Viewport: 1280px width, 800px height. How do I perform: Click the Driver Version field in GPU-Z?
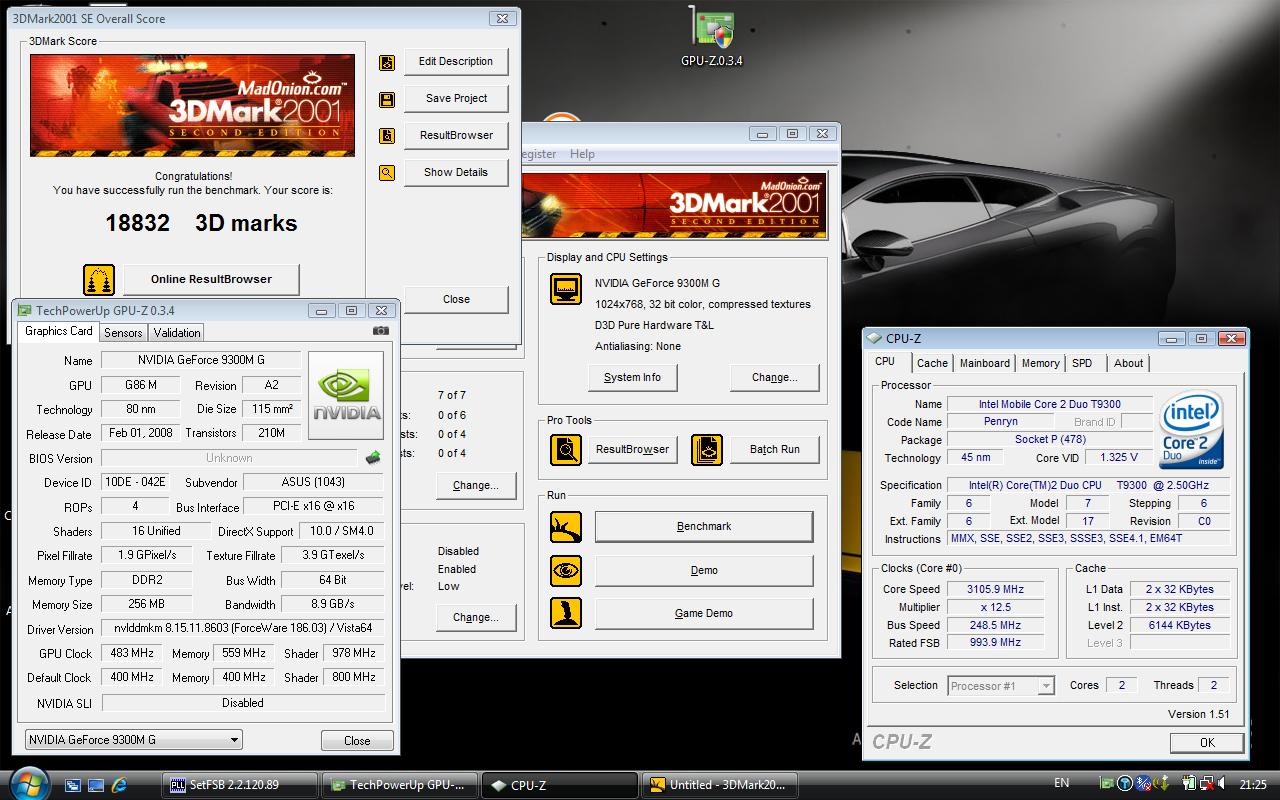243,629
